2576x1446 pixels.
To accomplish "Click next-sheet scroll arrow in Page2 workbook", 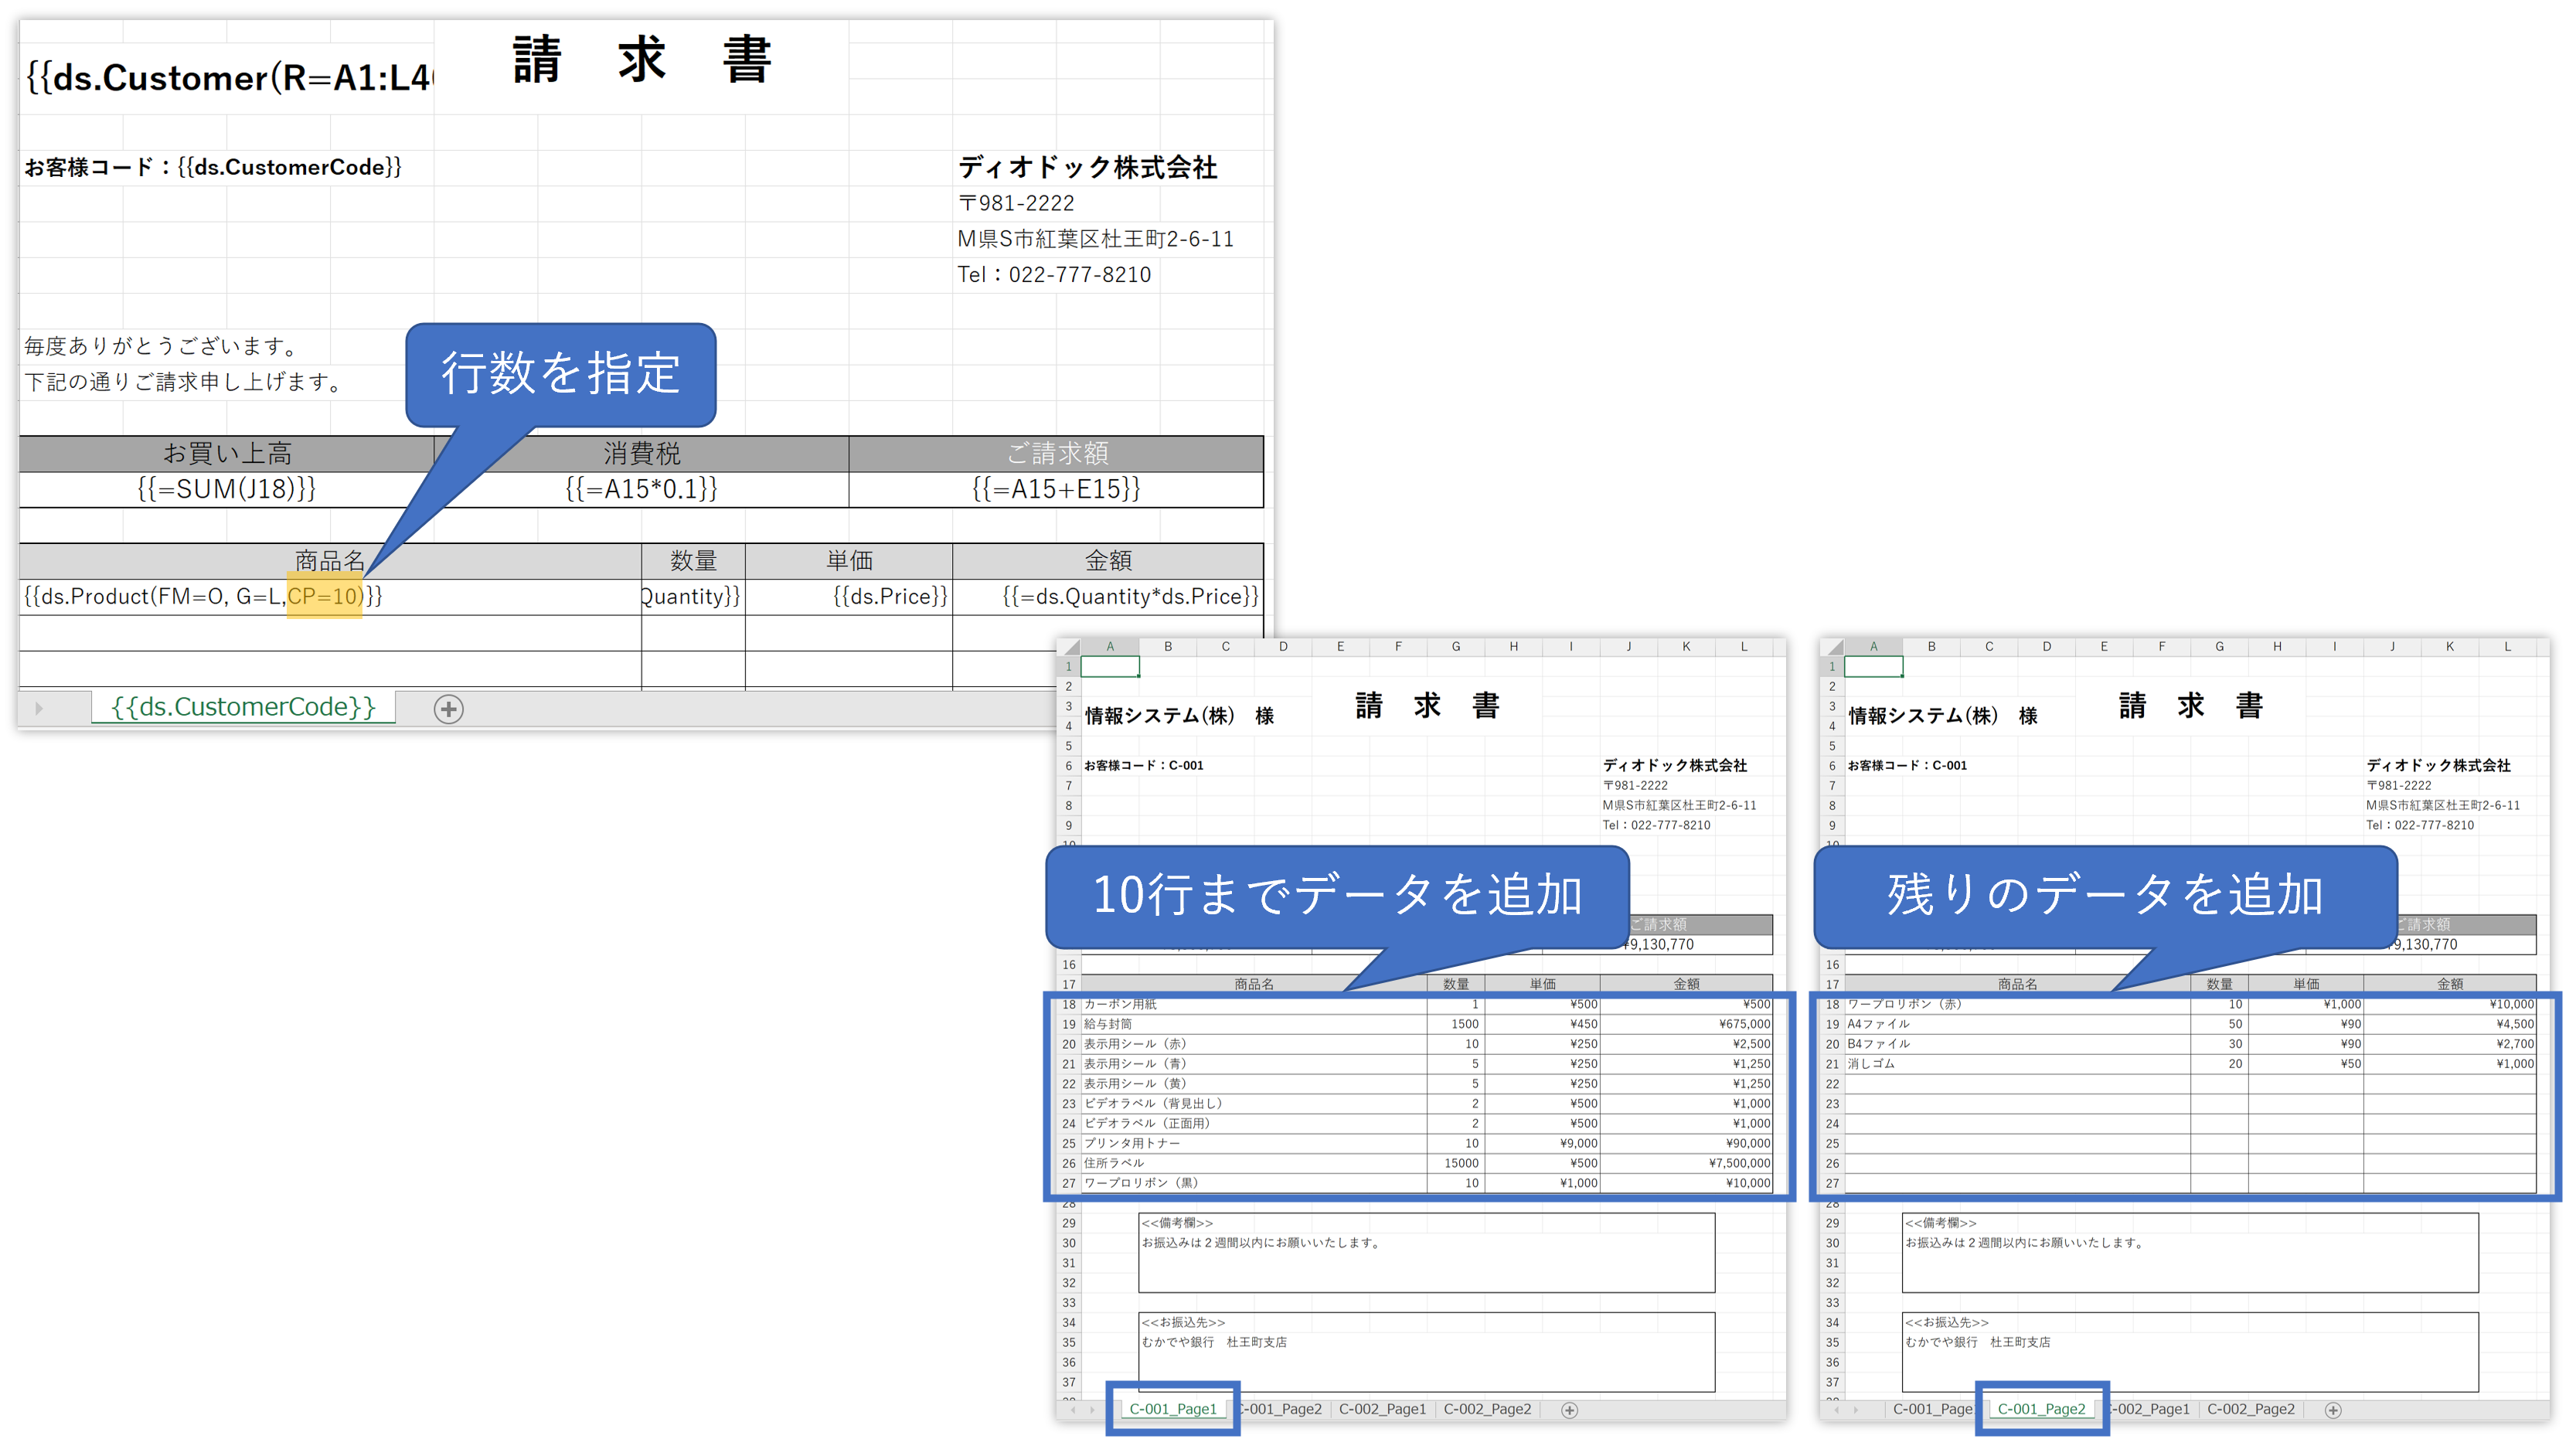I will [x=1855, y=1410].
